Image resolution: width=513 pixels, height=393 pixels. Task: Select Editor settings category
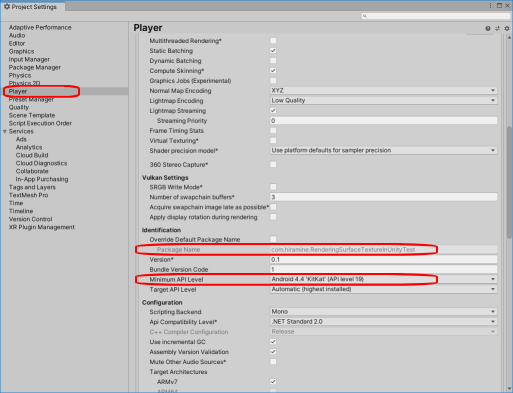tap(17, 43)
